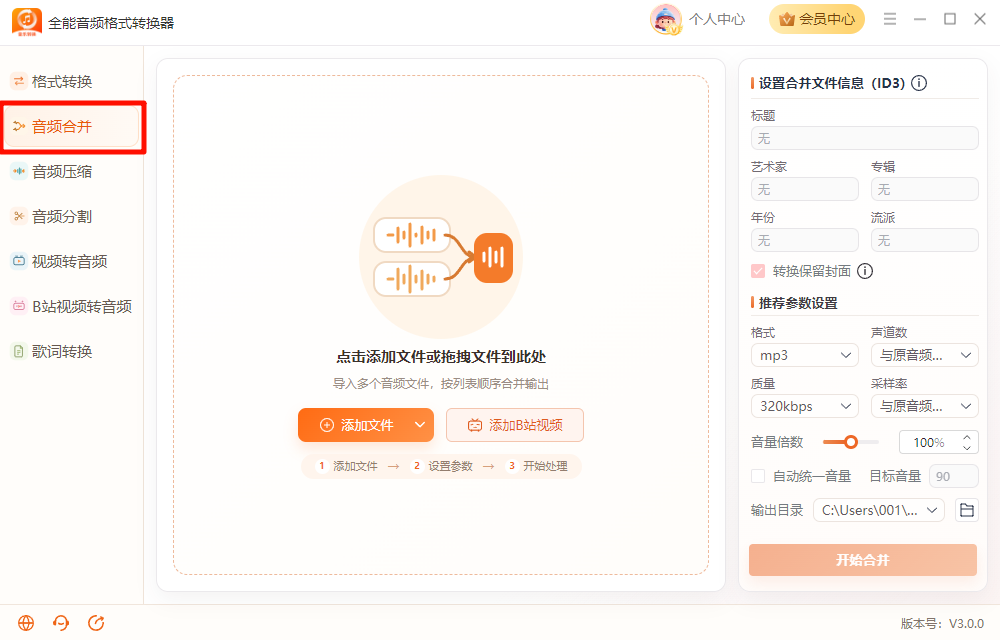Open 音频分割 in sidebar

click(71, 217)
